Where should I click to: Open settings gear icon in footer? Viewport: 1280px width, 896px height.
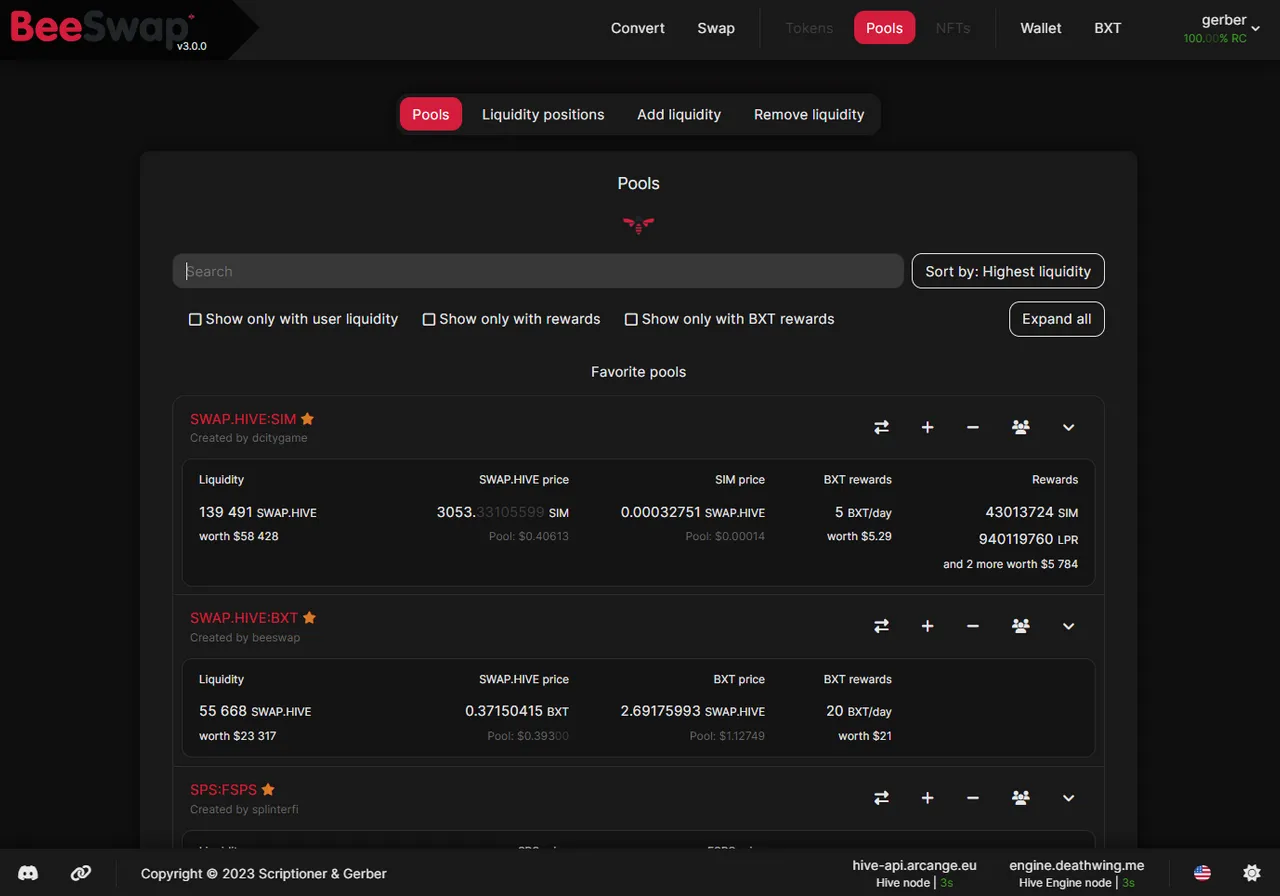point(1251,873)
